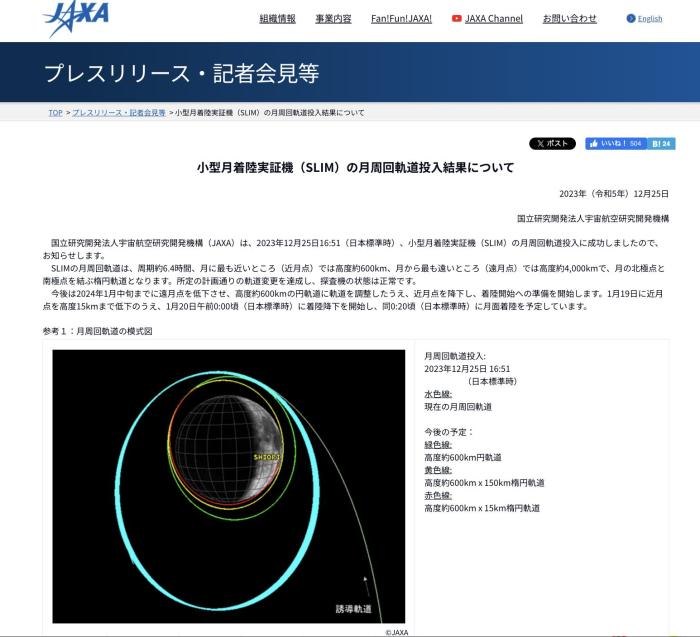The width and height of the screenshot is (700, 637).
Task: Click the yellow SHIOLI label on the Moon
Action: click(267, 456)
